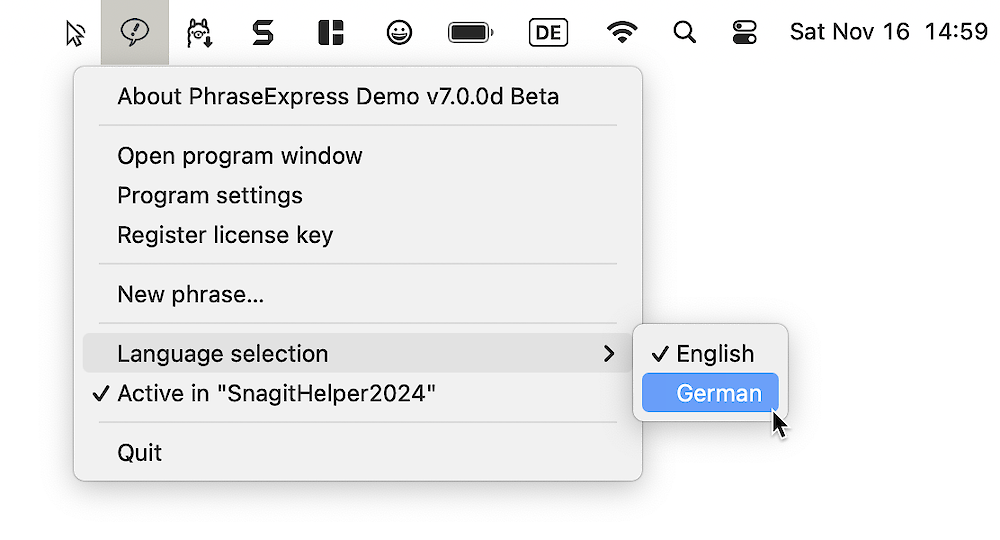Click the cursor arrow icon in menu bar
The height and width of the screenshot is (540, 1000).
(75, 33)
